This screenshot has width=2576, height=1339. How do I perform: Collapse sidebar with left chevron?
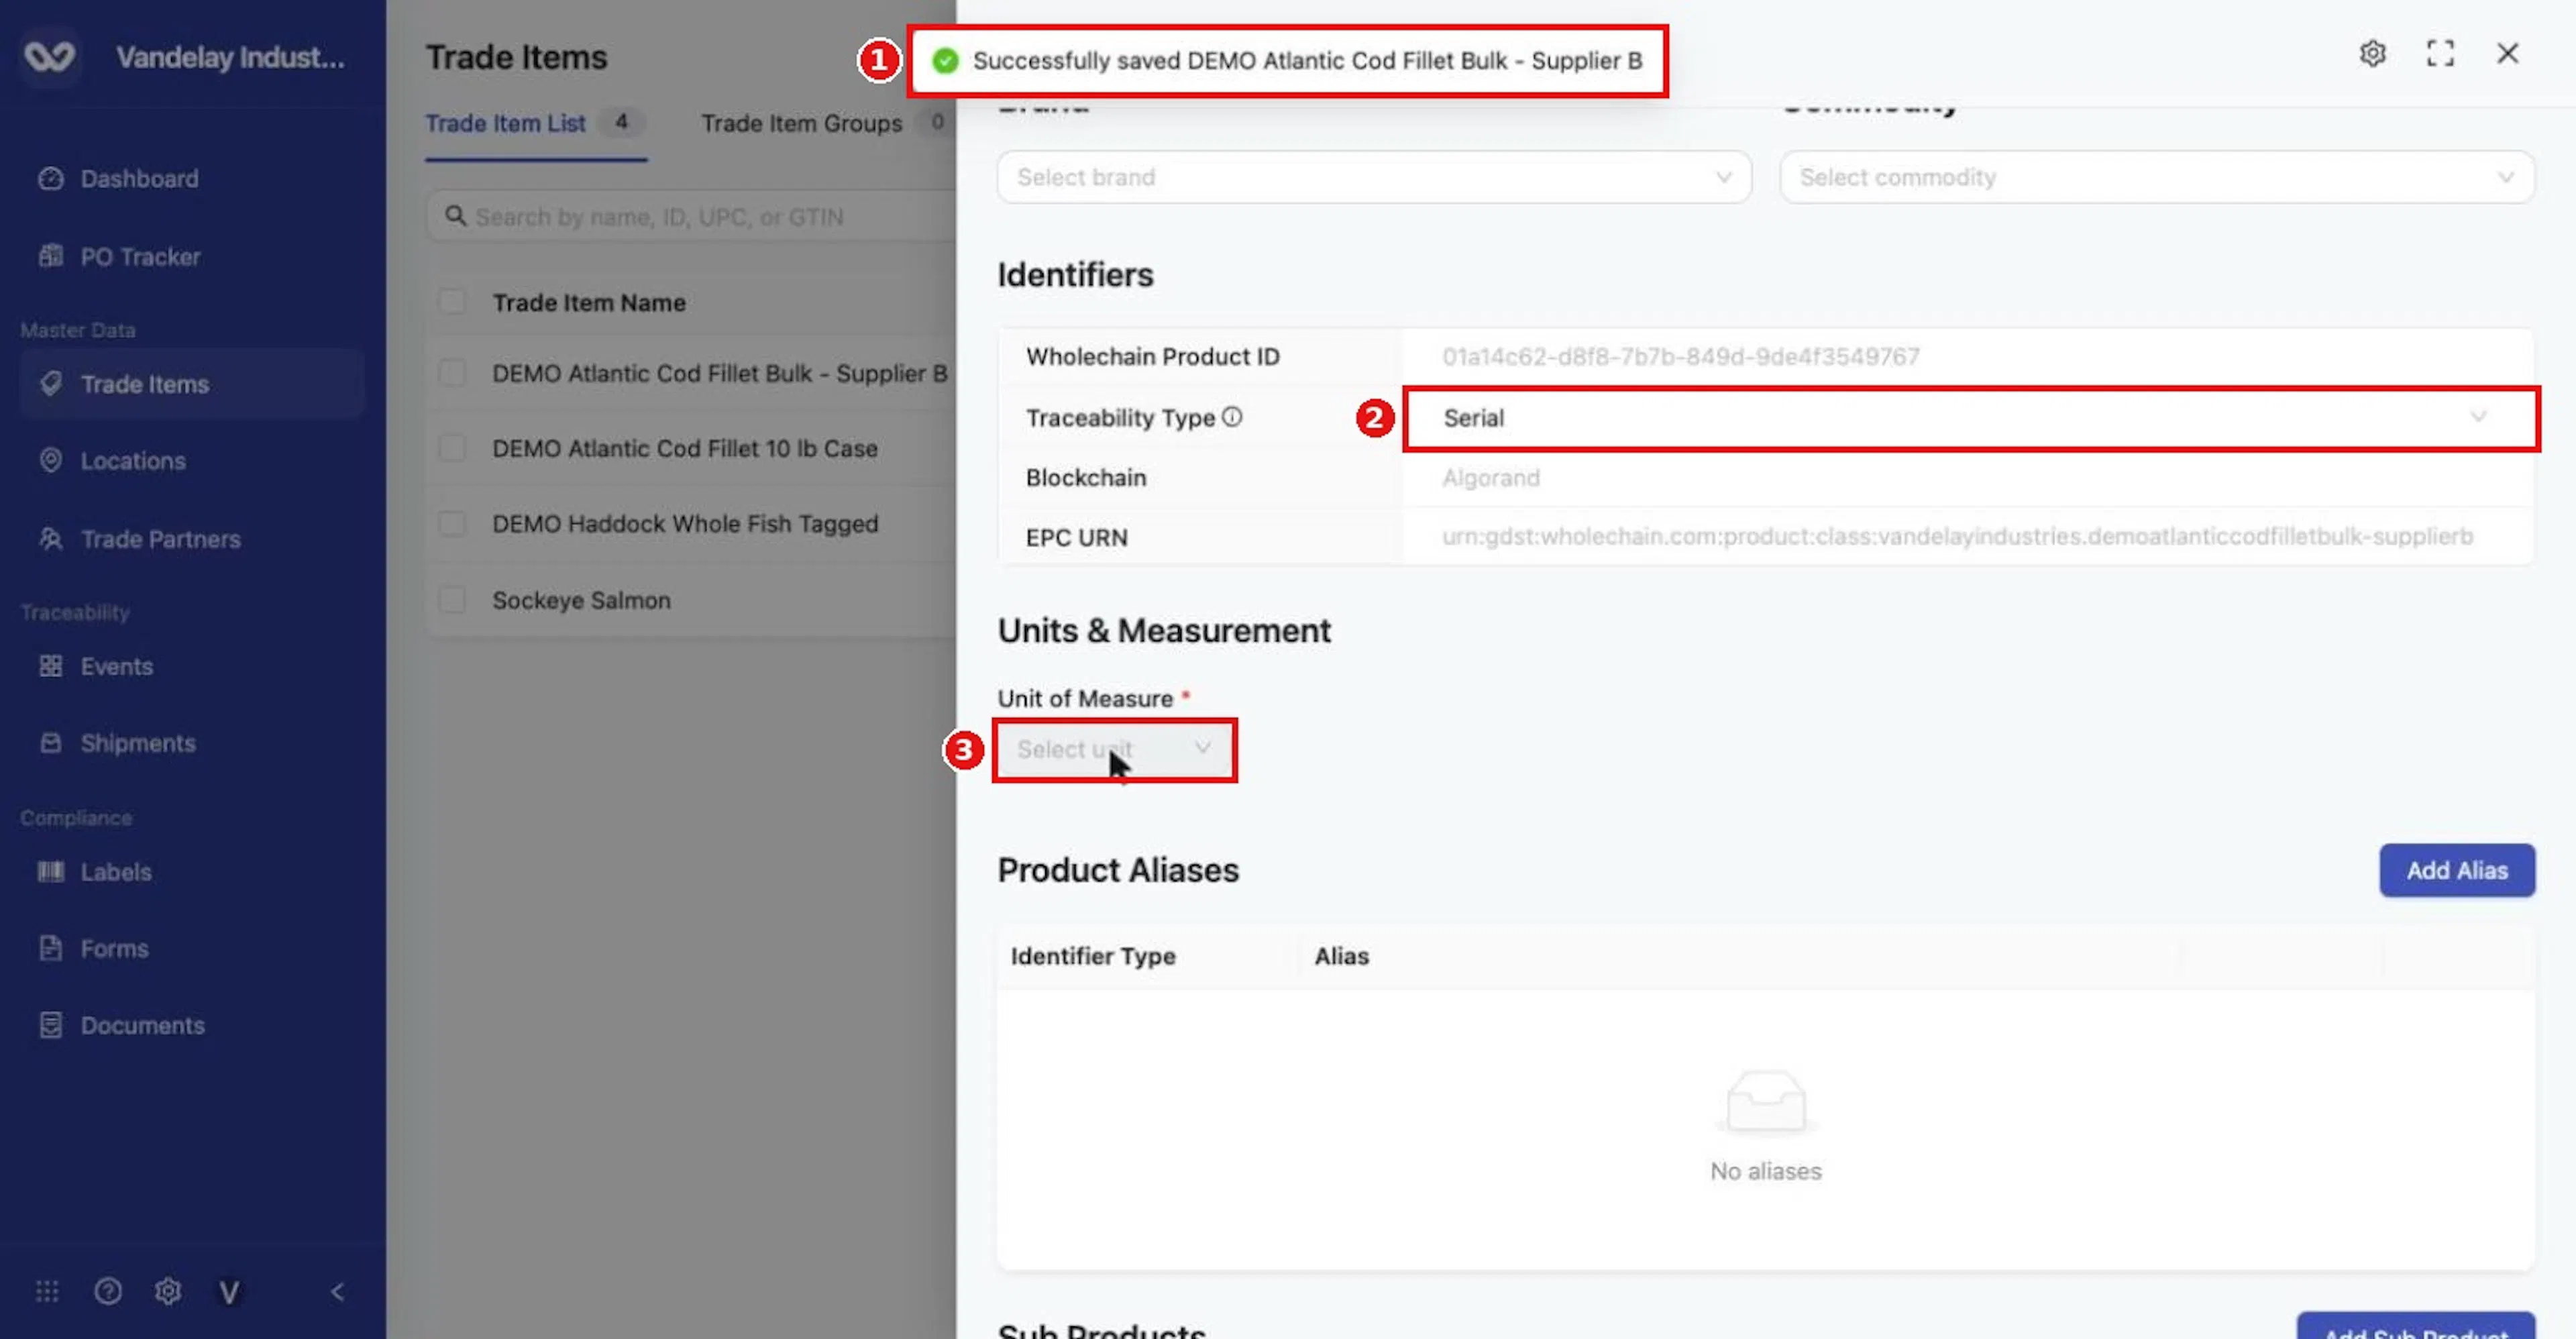[337, 1292]
